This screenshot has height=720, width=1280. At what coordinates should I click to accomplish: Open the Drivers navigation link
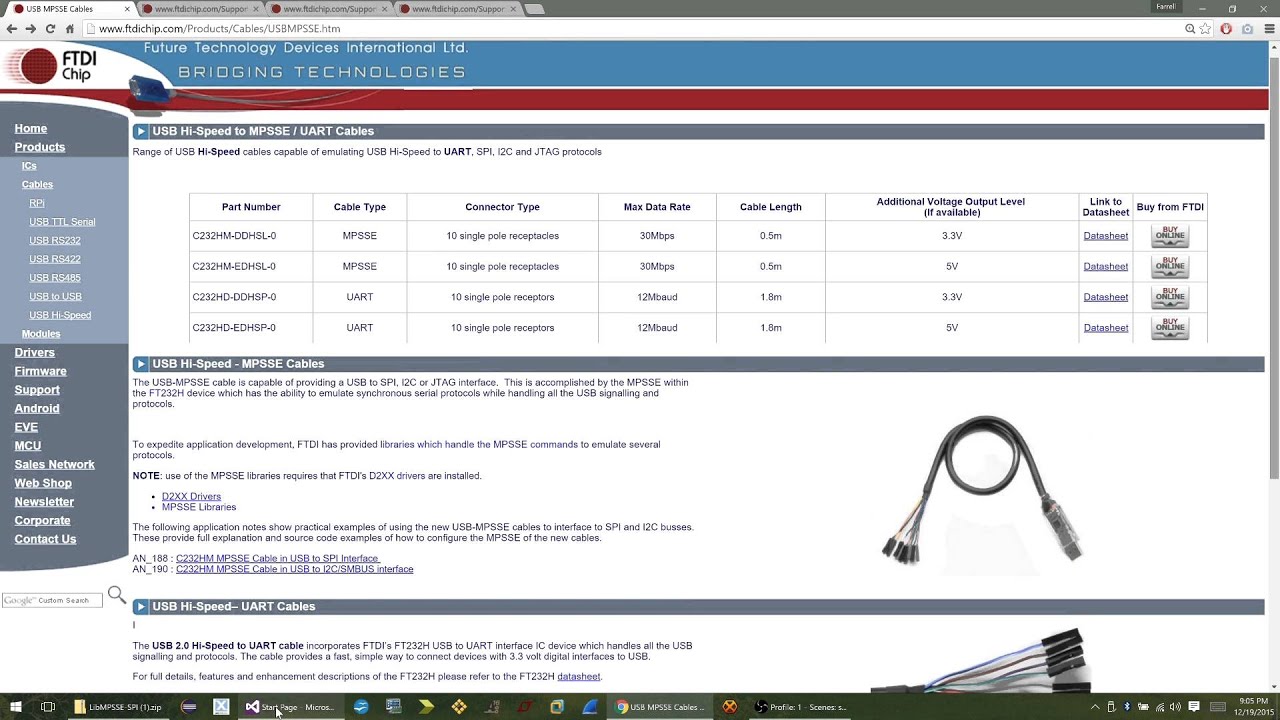[35, 353]
